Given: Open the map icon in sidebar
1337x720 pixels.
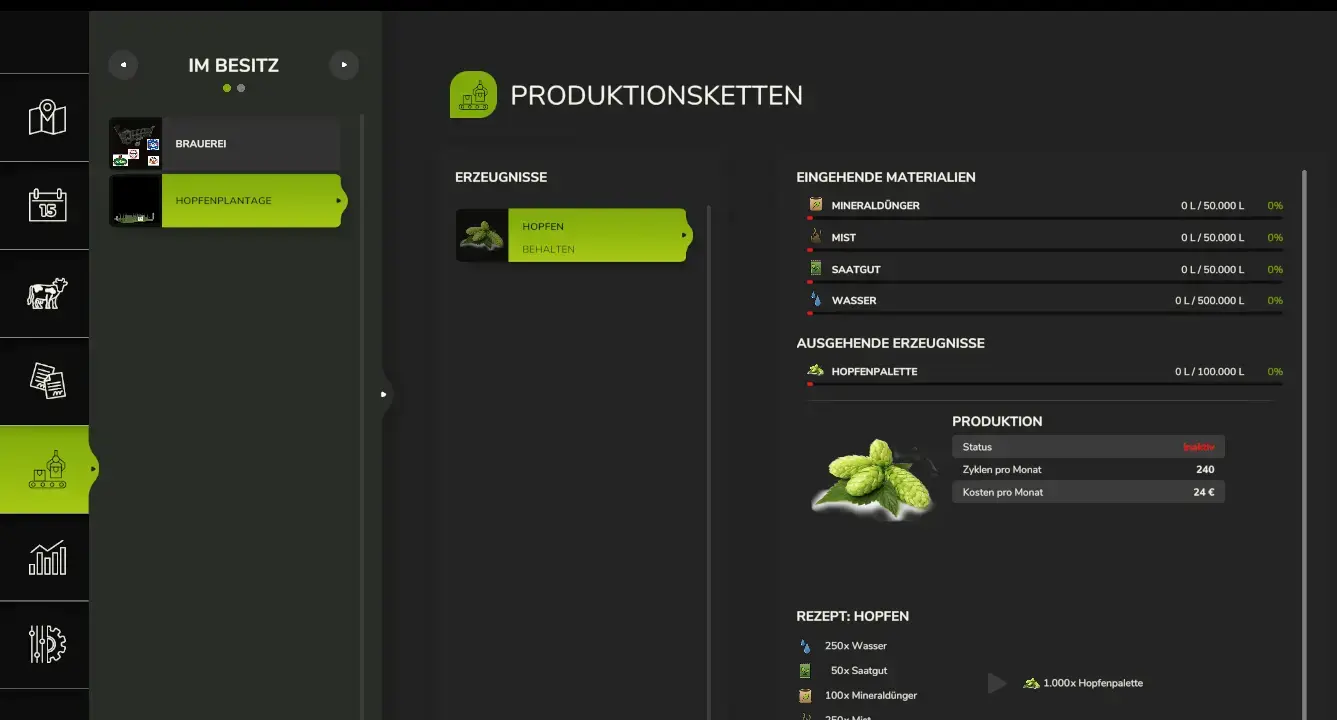Looking at the screenshot, I should pos(46,118).
